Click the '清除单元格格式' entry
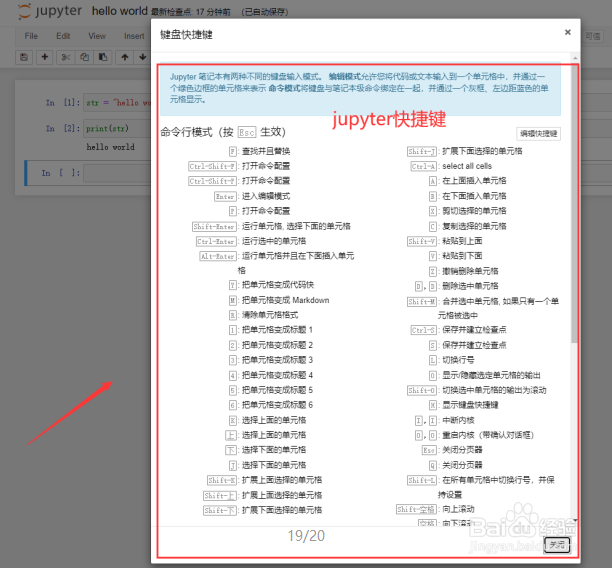Image resolution: width=612 pixels, height=568 pixels. click(264, 315)
